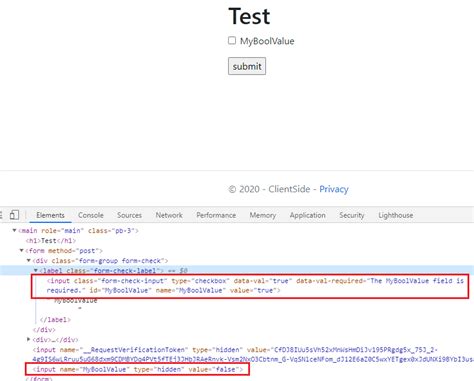Image resolution: width=474 pixels, height=381 pixels.
Task: Open the Lighthouse tab
Action: click(396, 215)
